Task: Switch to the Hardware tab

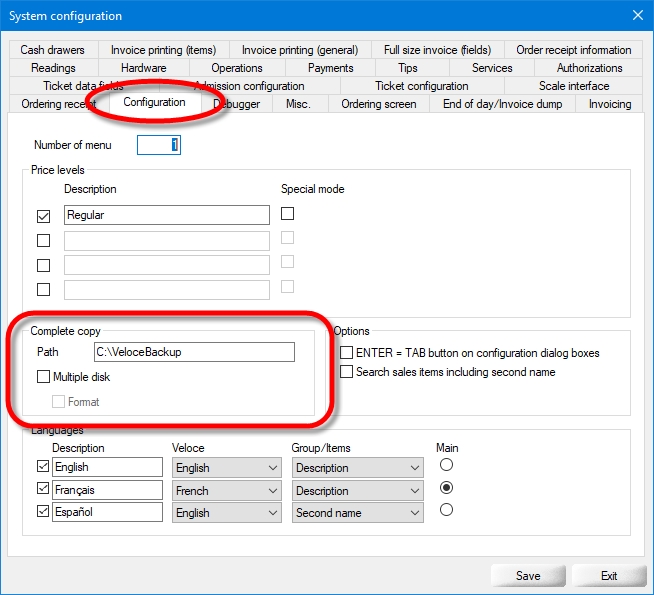Action: coord(143,68)
